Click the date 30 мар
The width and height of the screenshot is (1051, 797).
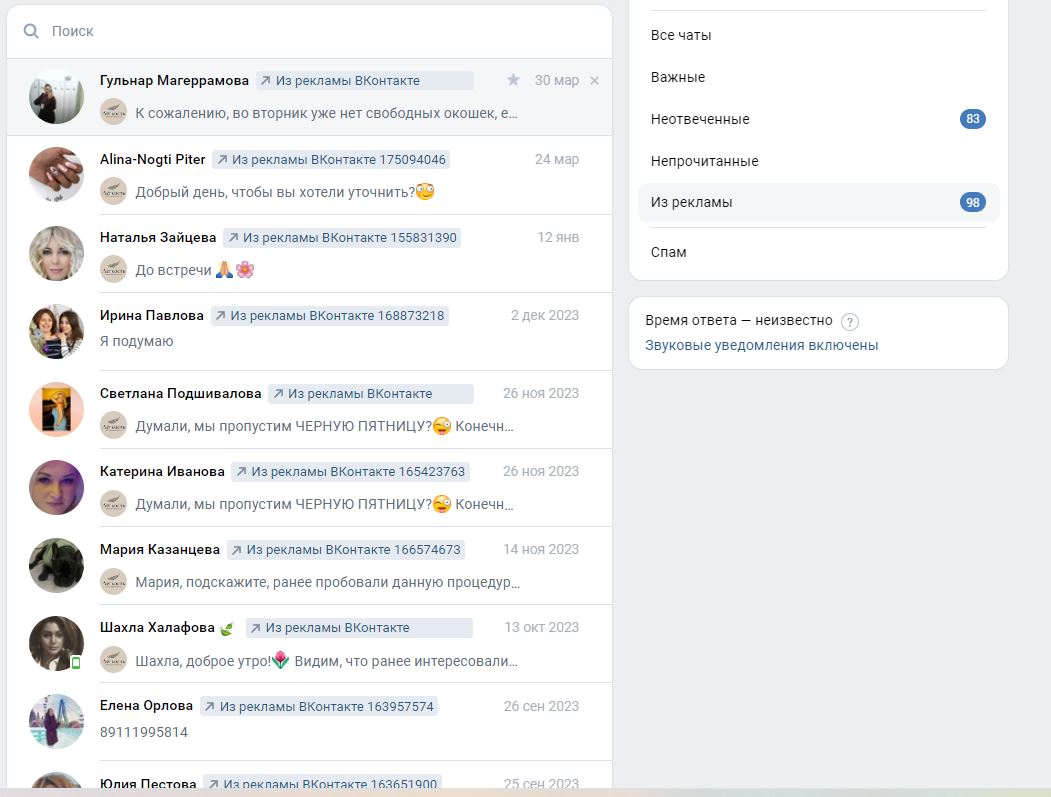pos(557,80)
